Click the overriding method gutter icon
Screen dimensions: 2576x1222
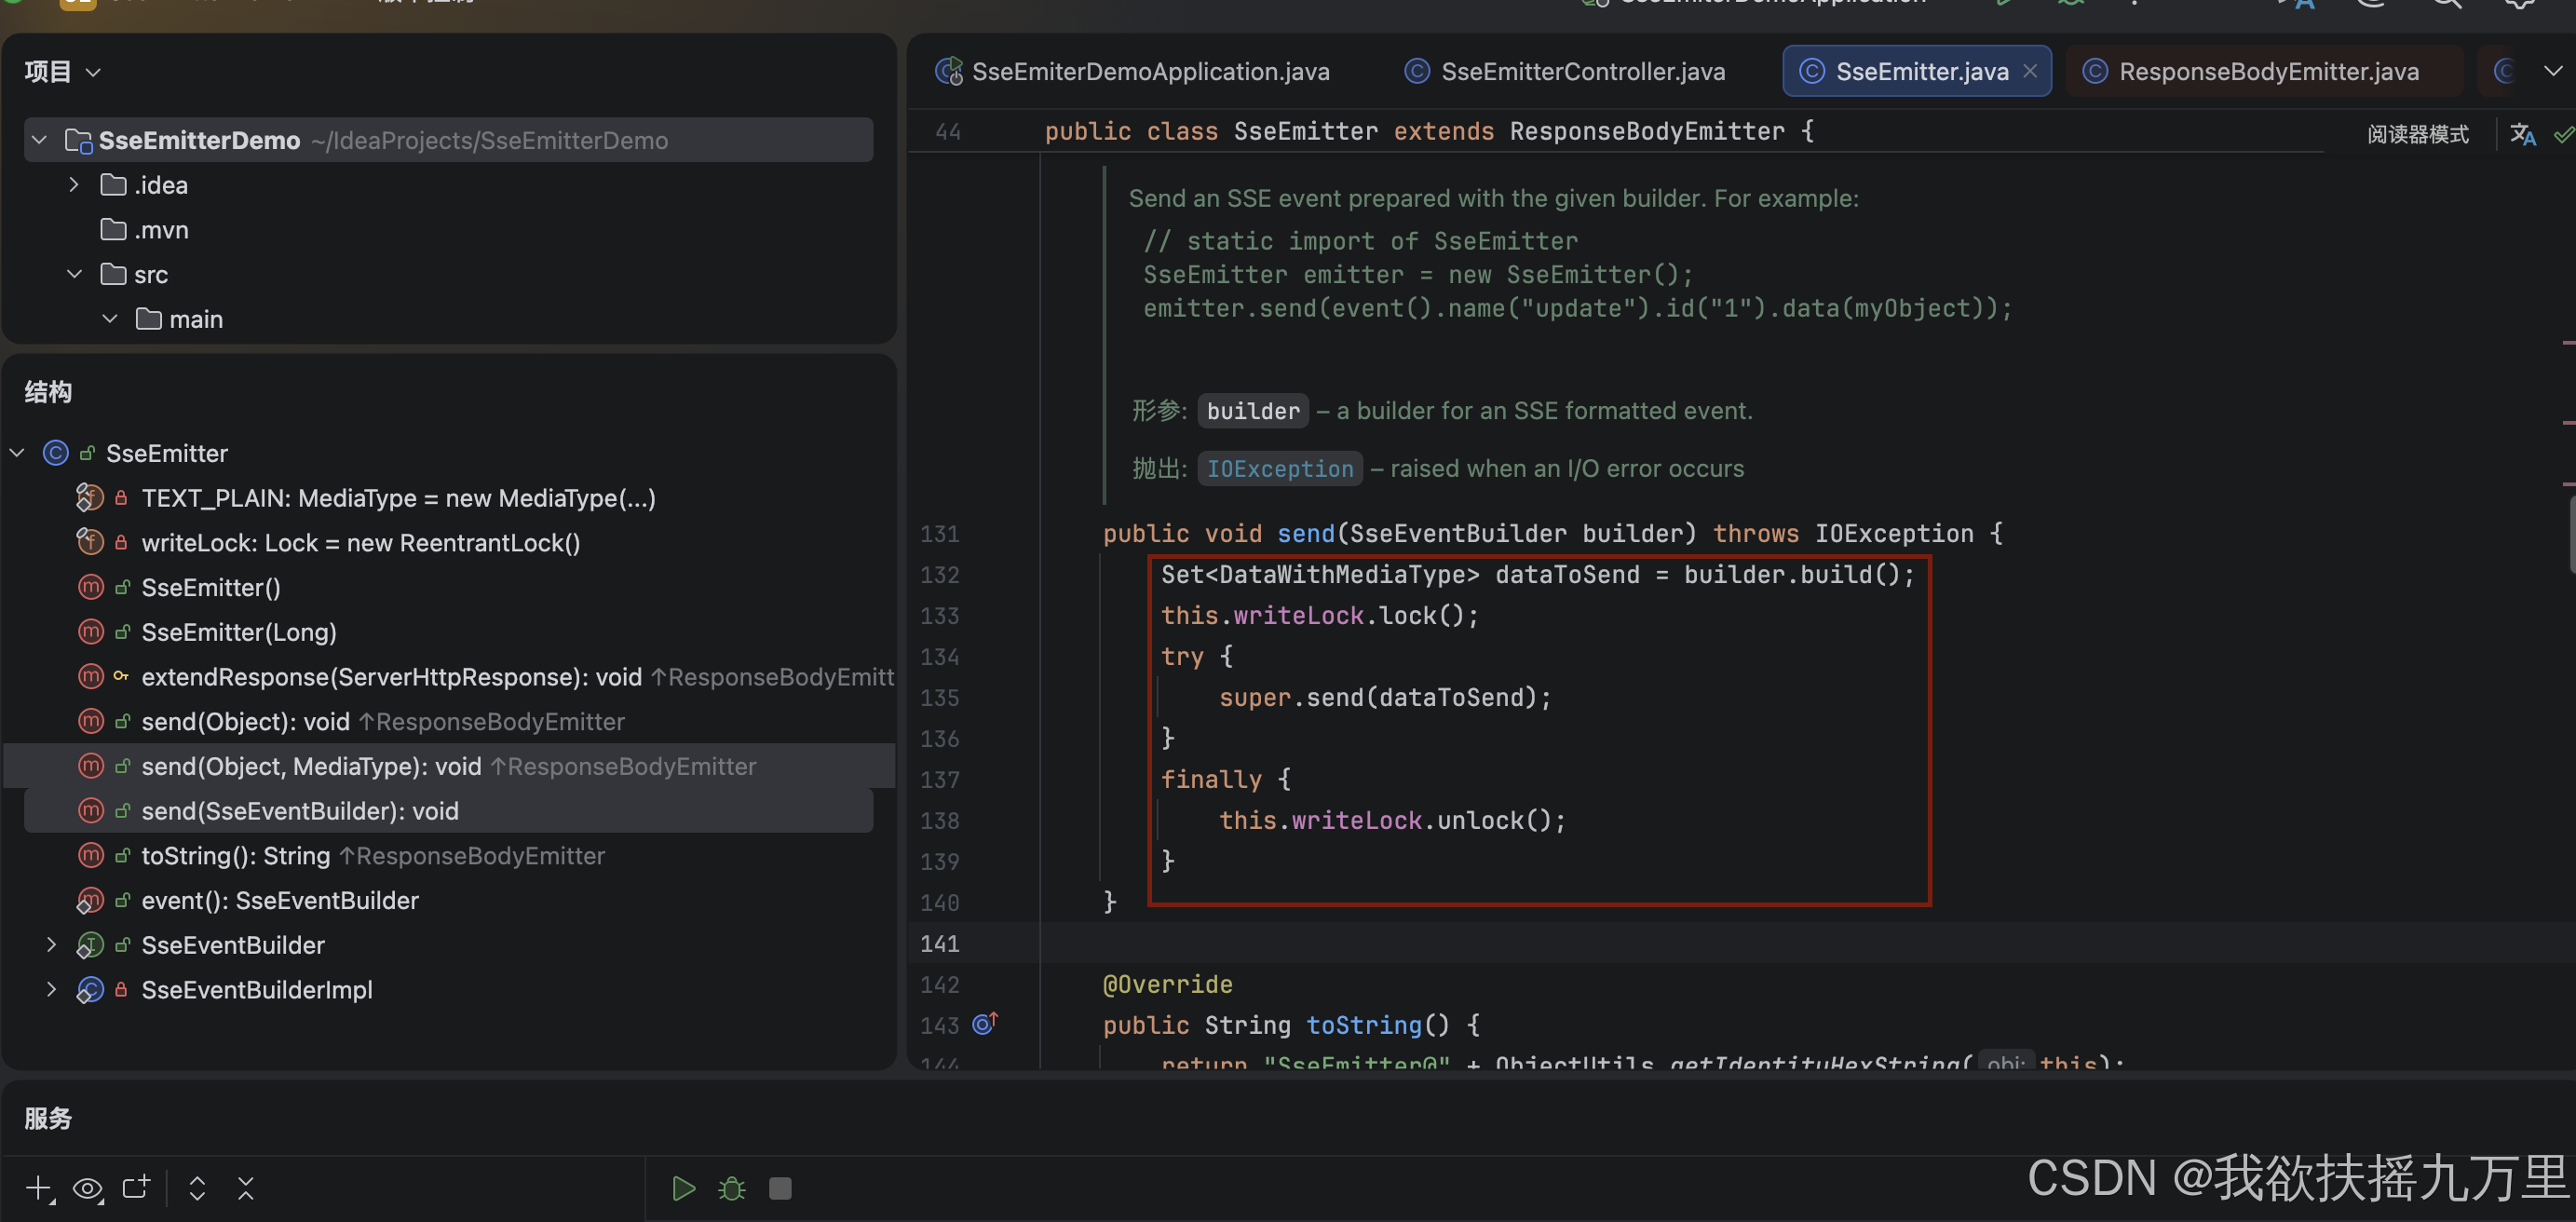coord(985,1023)
